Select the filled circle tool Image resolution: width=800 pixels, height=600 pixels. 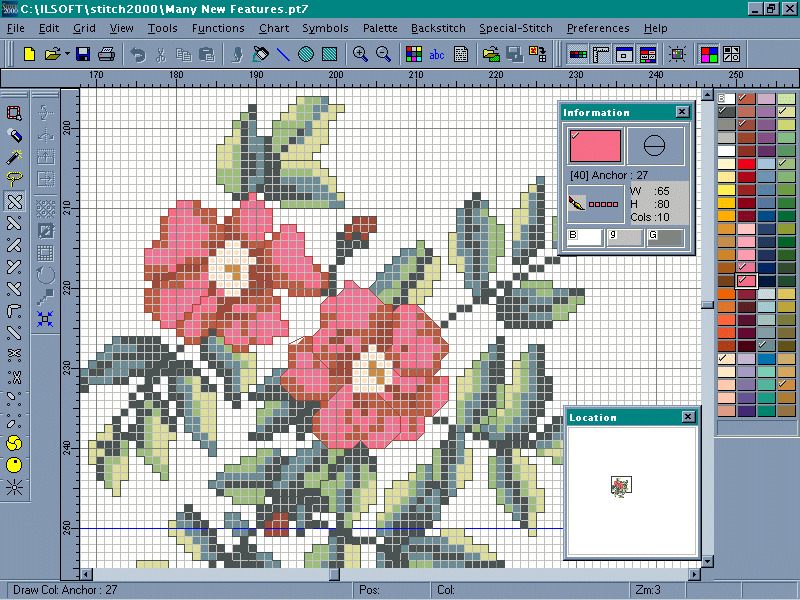click(x=306, y=54)
